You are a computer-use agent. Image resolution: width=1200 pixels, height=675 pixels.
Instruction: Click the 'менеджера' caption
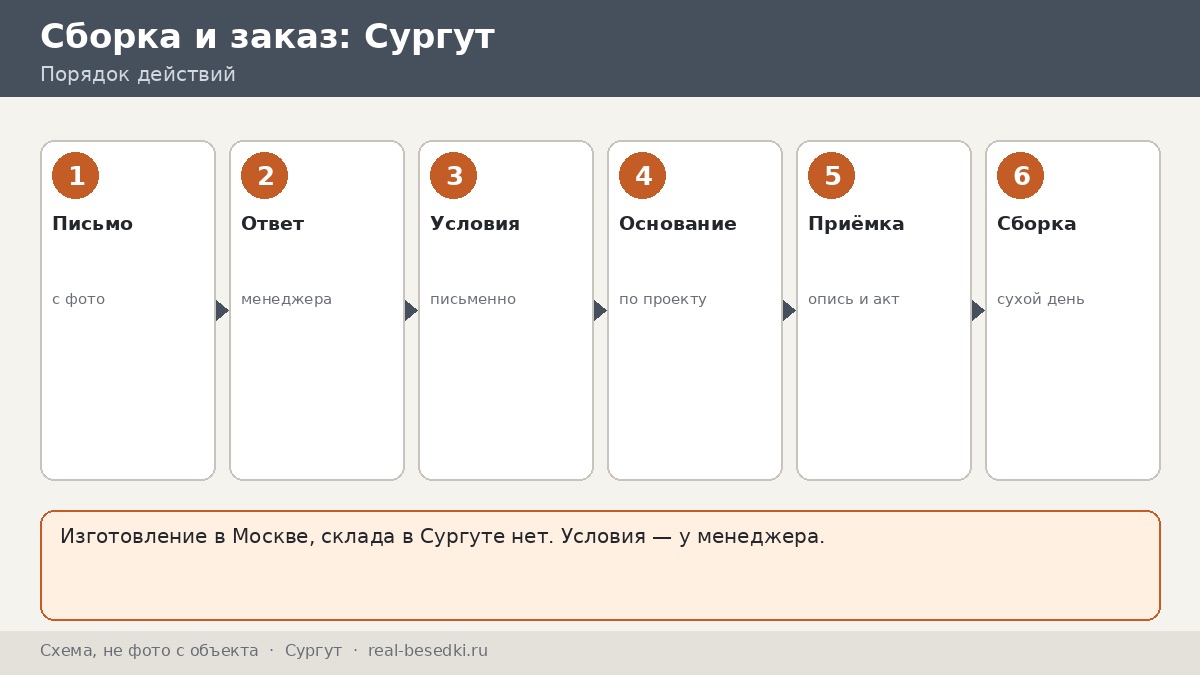tap(286, 299)
